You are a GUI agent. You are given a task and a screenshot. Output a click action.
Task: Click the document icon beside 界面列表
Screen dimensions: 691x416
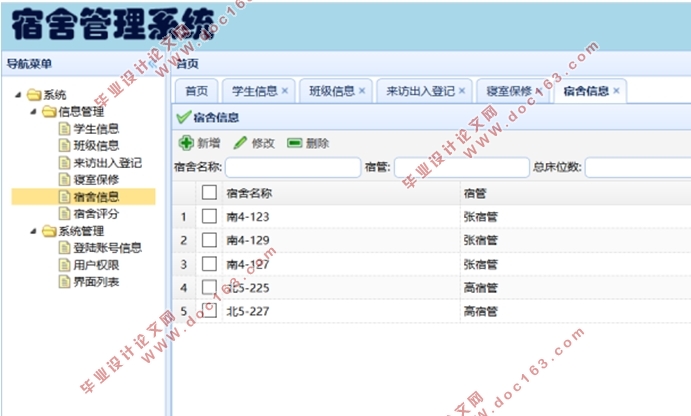tap(64, 282)
